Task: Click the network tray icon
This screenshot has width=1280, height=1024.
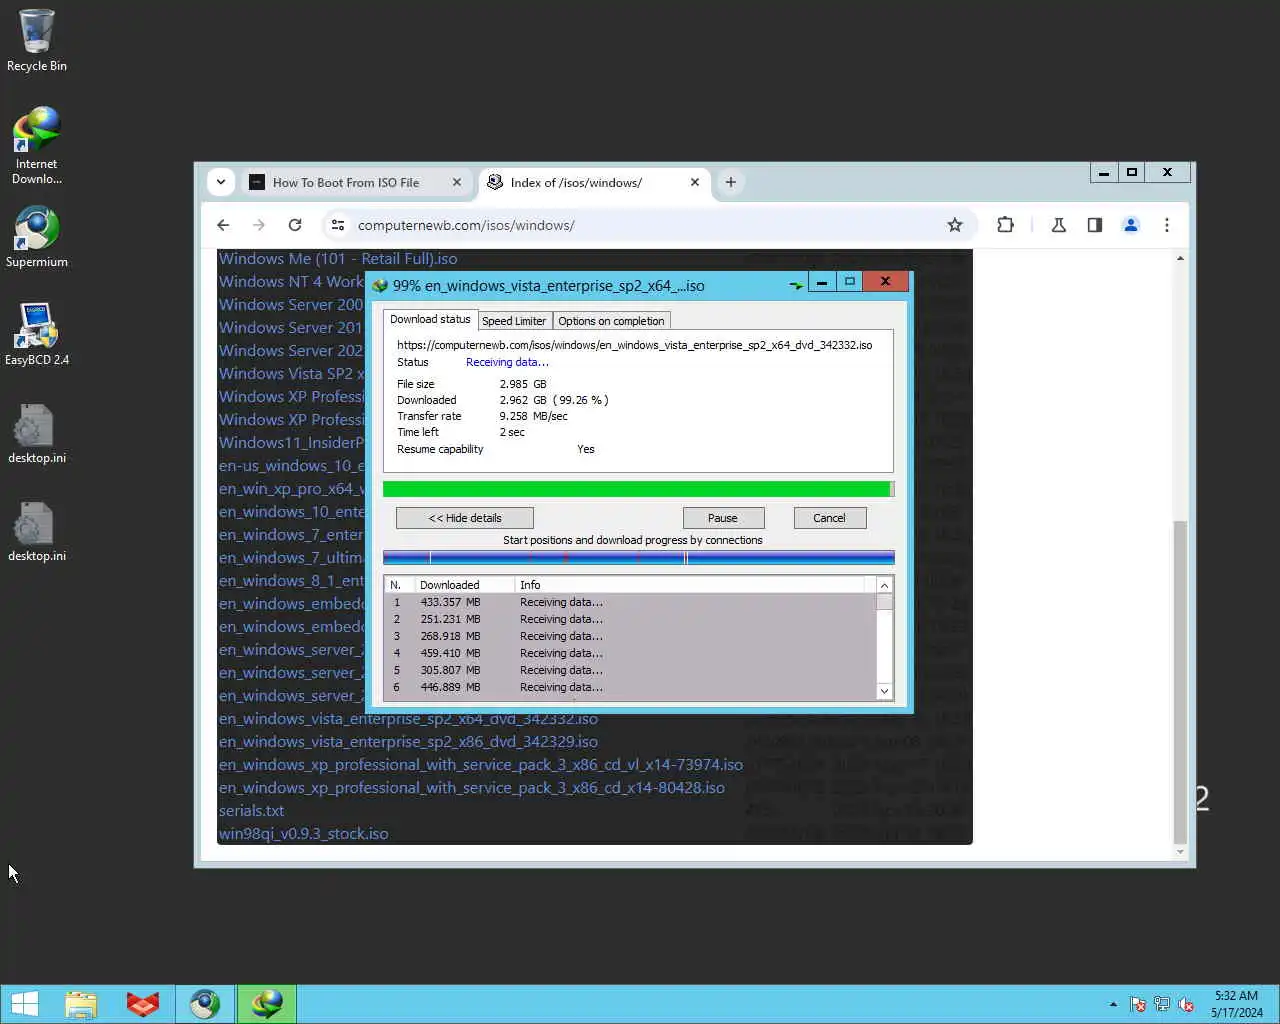Action: click(1162, 1004)
